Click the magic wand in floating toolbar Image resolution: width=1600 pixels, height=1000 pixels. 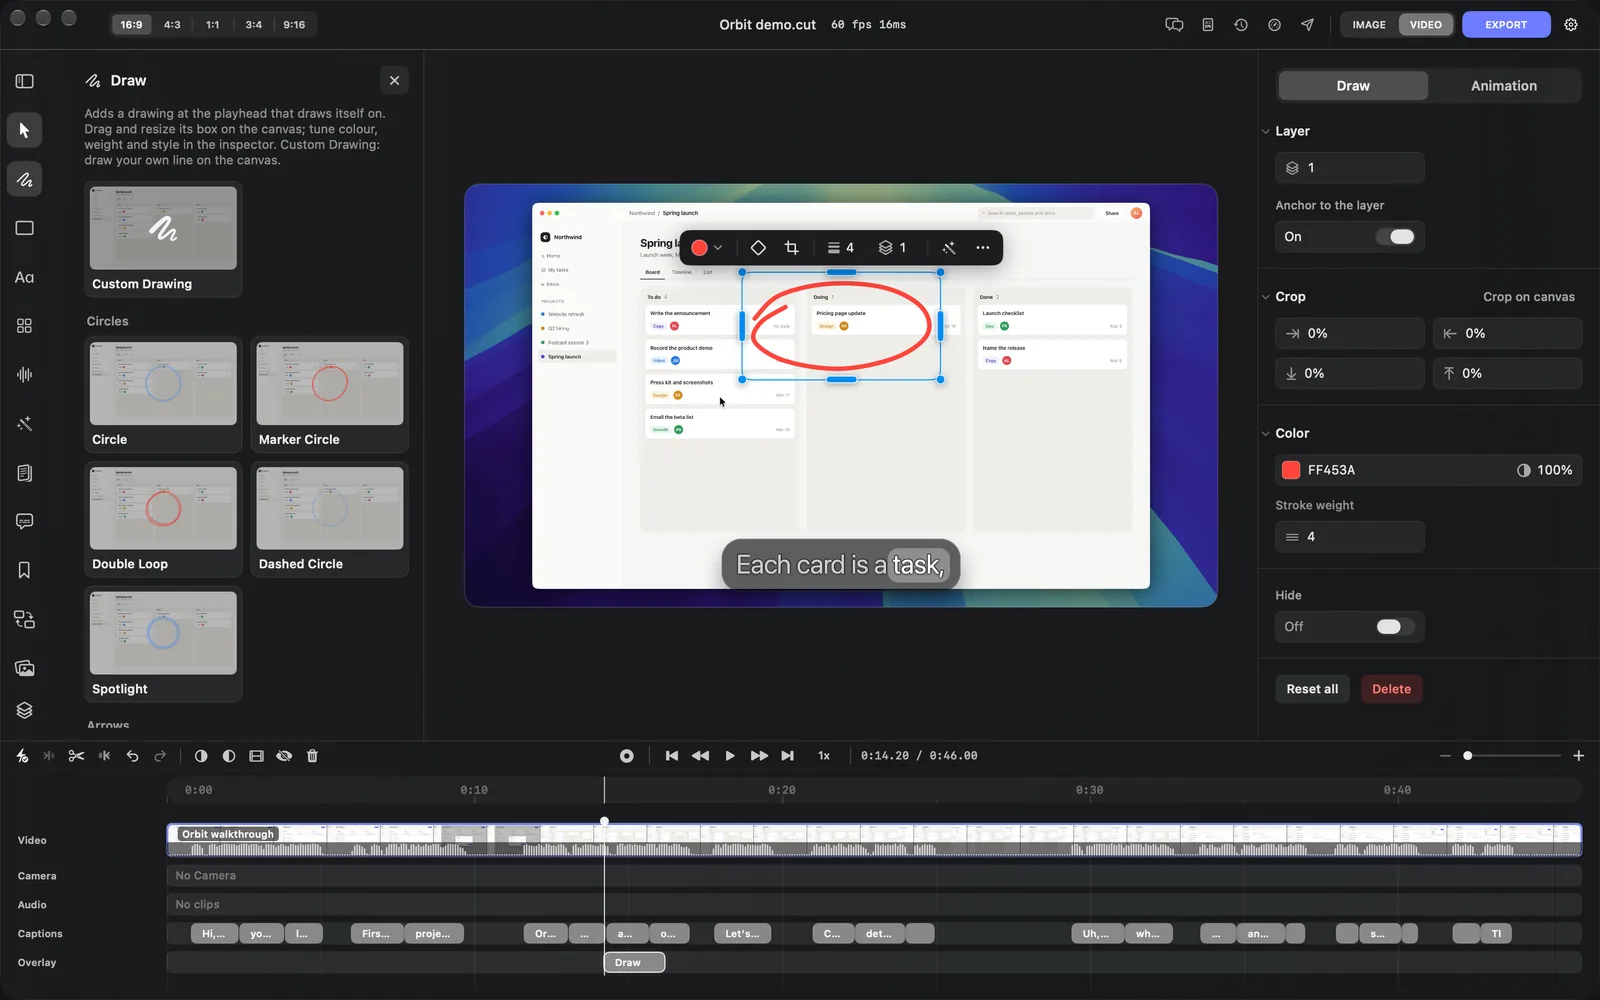(x=949, y=248)
